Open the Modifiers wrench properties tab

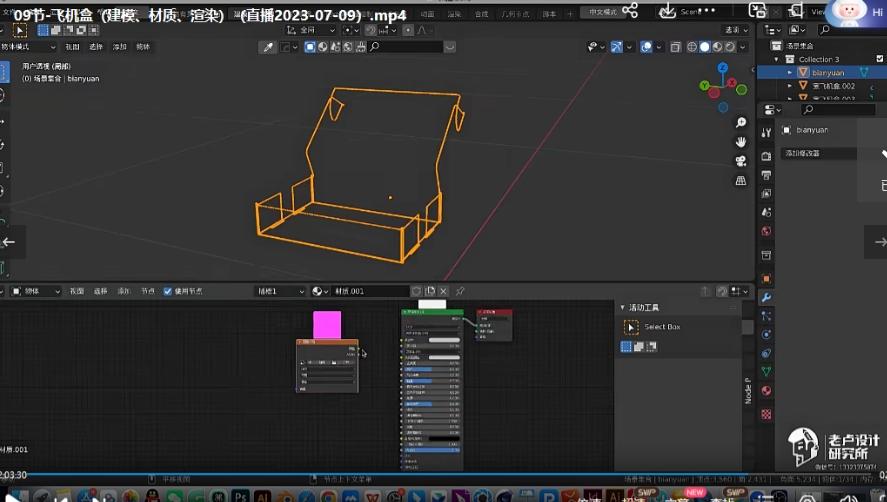(766, 298)
